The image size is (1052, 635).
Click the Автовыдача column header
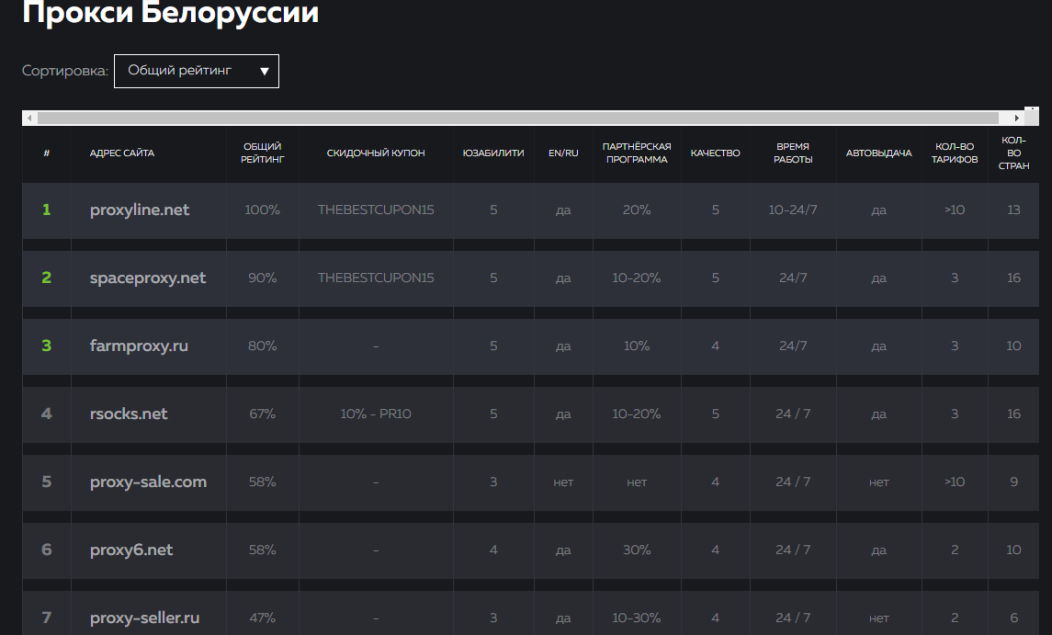tap(878, 153)
